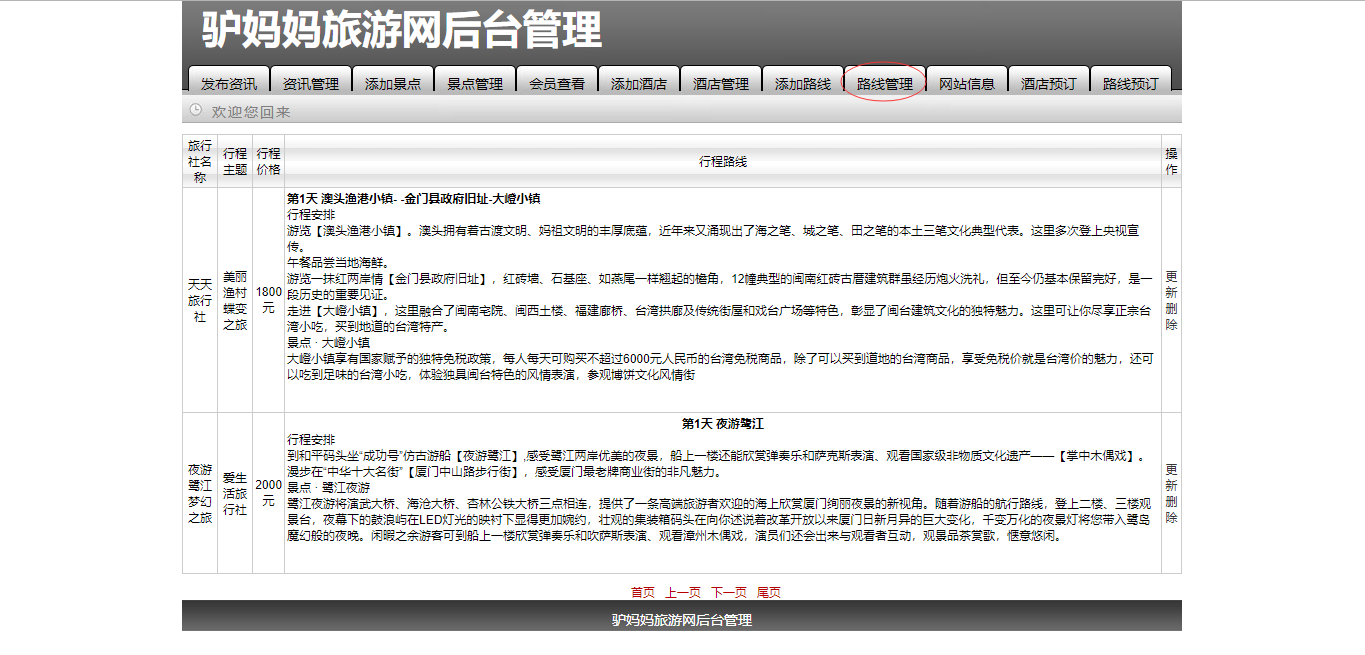Click the 爱生活旅行社 cell
The height and width of the screenshot is (655, 1365).
click(x=235, y=493)
